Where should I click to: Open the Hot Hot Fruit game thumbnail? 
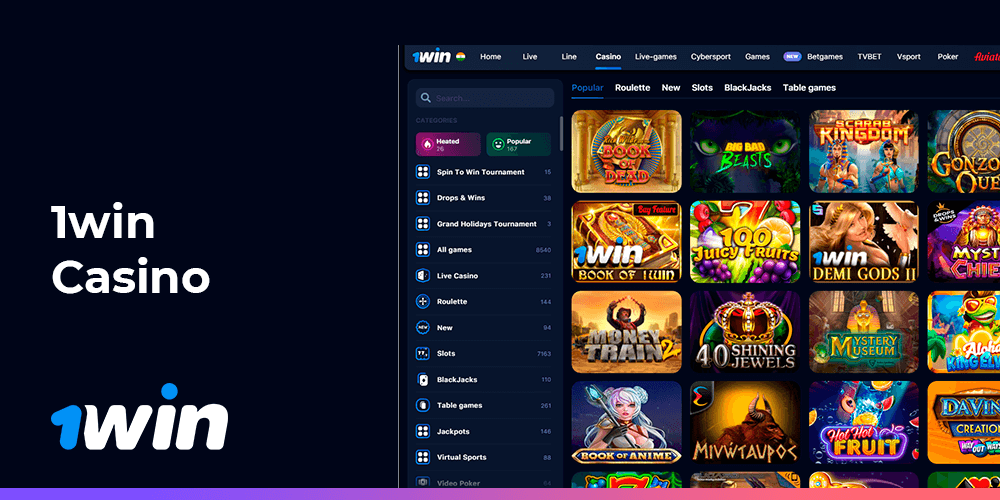(x=864, y=423)
